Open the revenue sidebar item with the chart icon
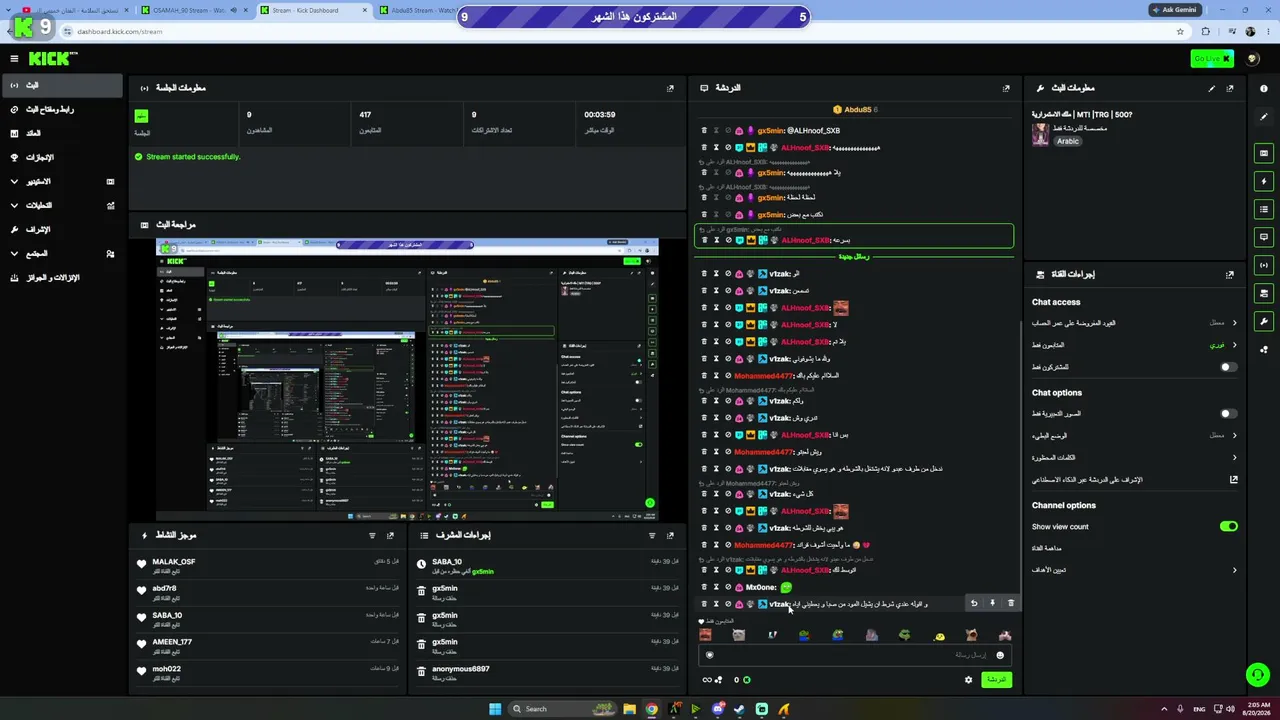1280x720 pixels. pyautogui.click(x=62, y=134)
